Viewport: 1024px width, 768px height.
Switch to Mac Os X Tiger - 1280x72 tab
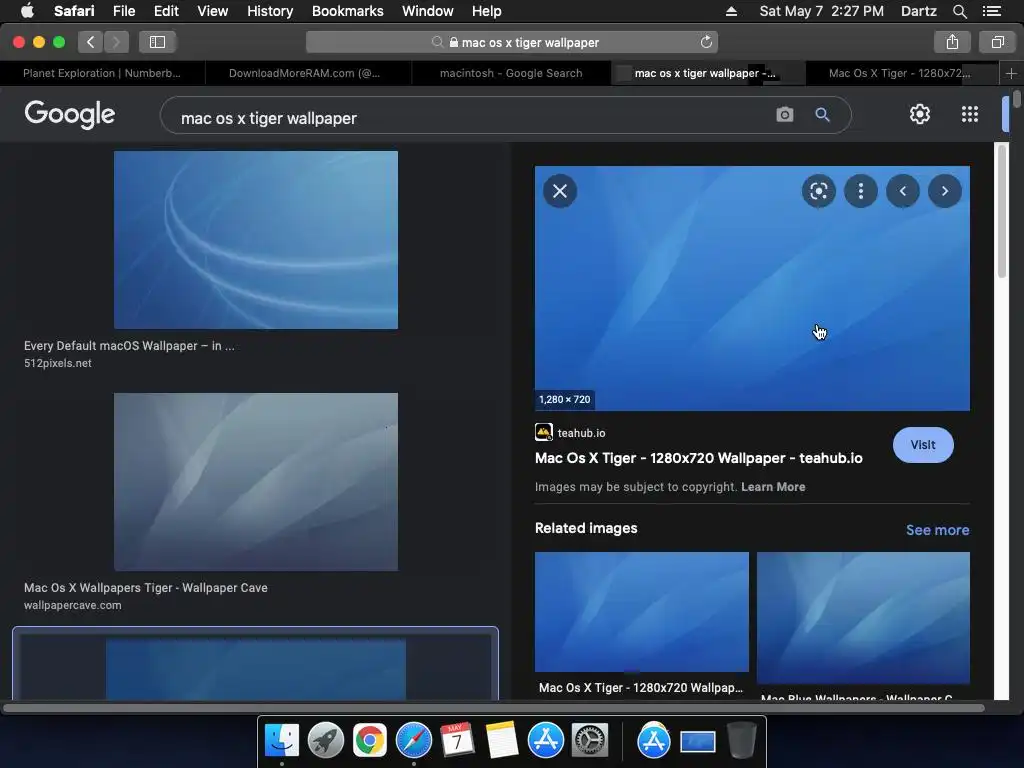point(903,73)
